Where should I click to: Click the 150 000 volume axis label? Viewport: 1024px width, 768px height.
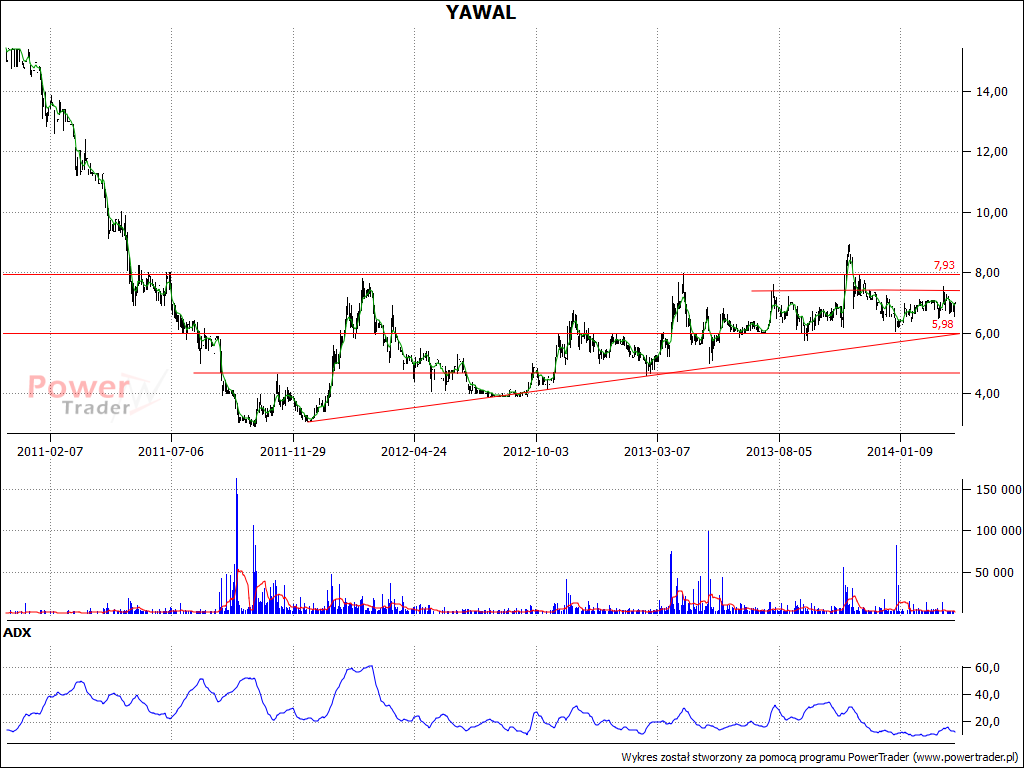coord(999,490)
